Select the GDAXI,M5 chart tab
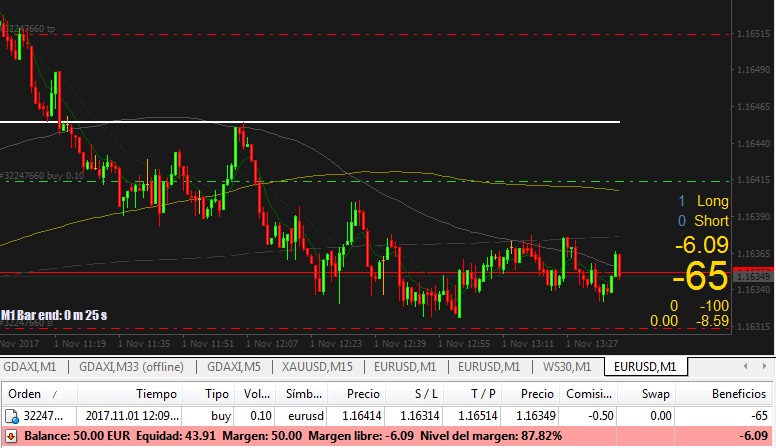 point(230,366)
